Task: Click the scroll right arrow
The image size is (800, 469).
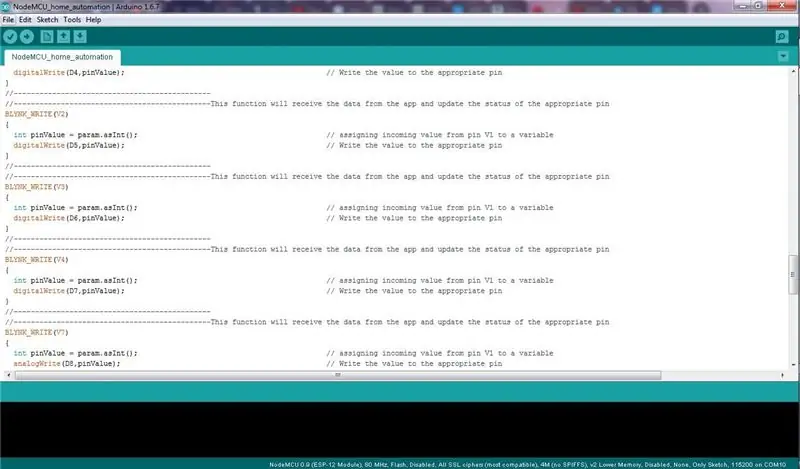Action: 782,375
